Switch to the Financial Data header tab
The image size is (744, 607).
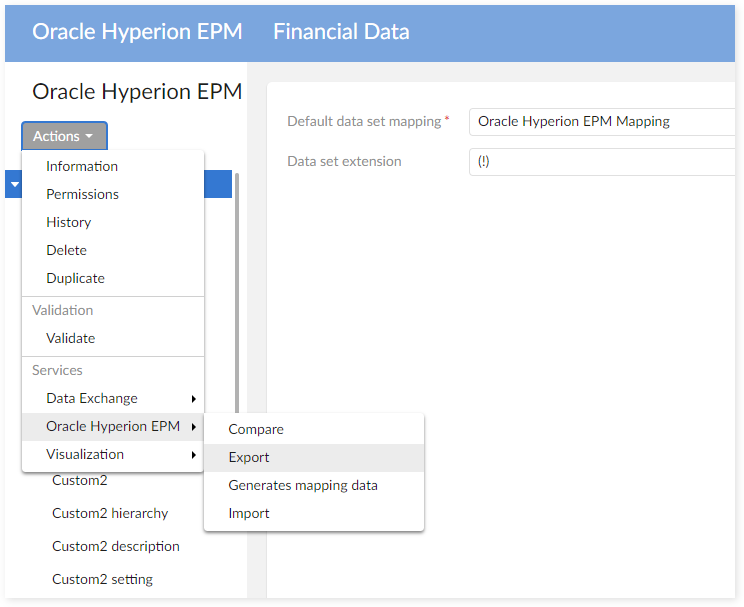click(341, 31)
